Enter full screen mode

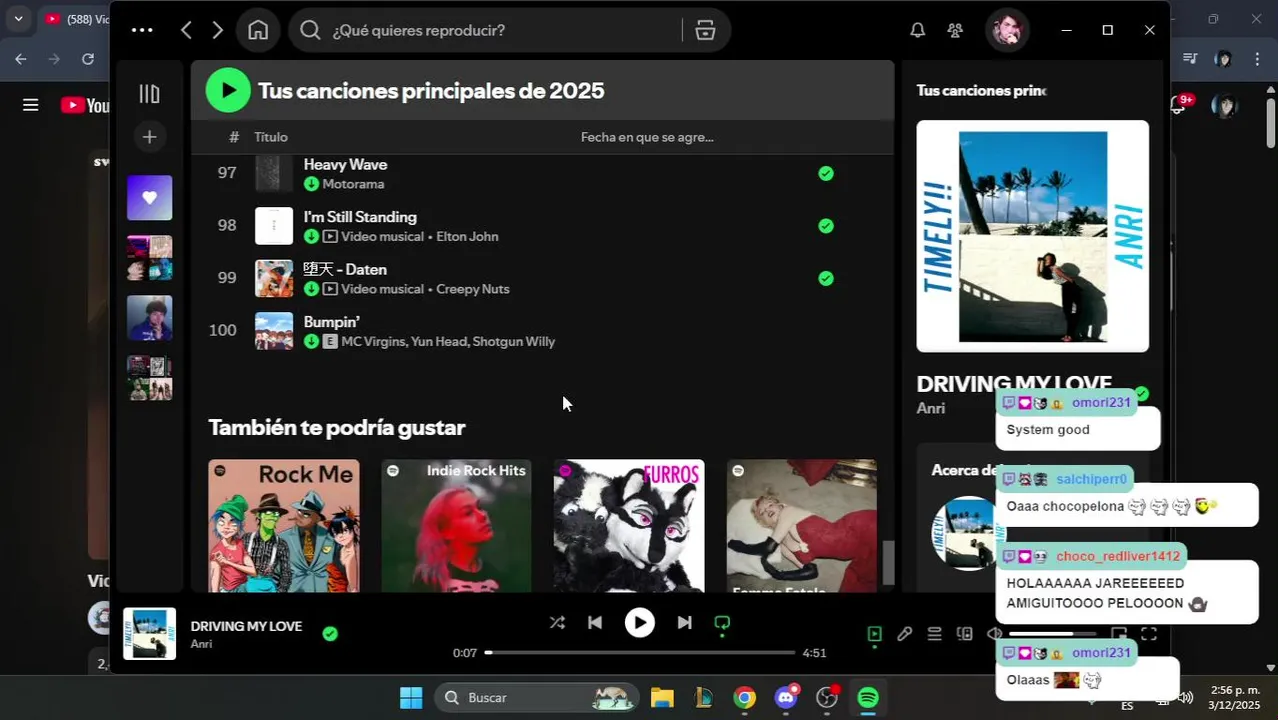pos(1149,634)
